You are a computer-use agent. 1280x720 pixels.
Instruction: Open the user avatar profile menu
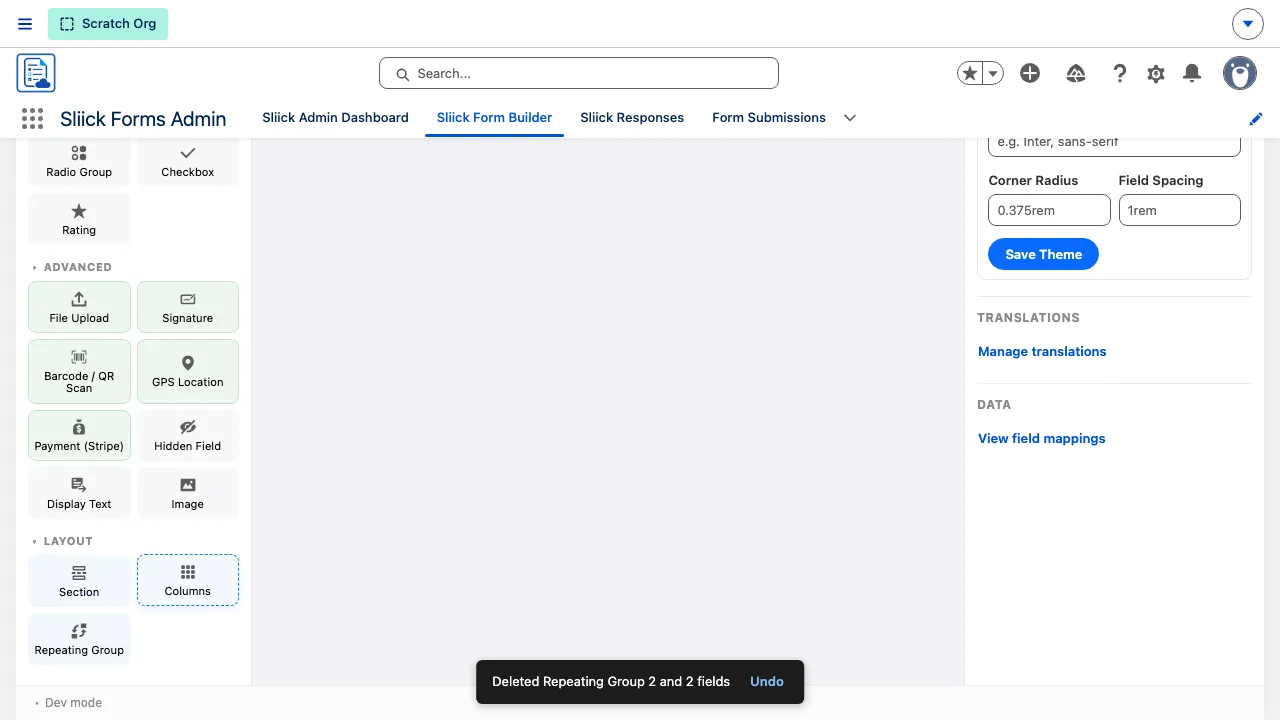pos(1240,73)
